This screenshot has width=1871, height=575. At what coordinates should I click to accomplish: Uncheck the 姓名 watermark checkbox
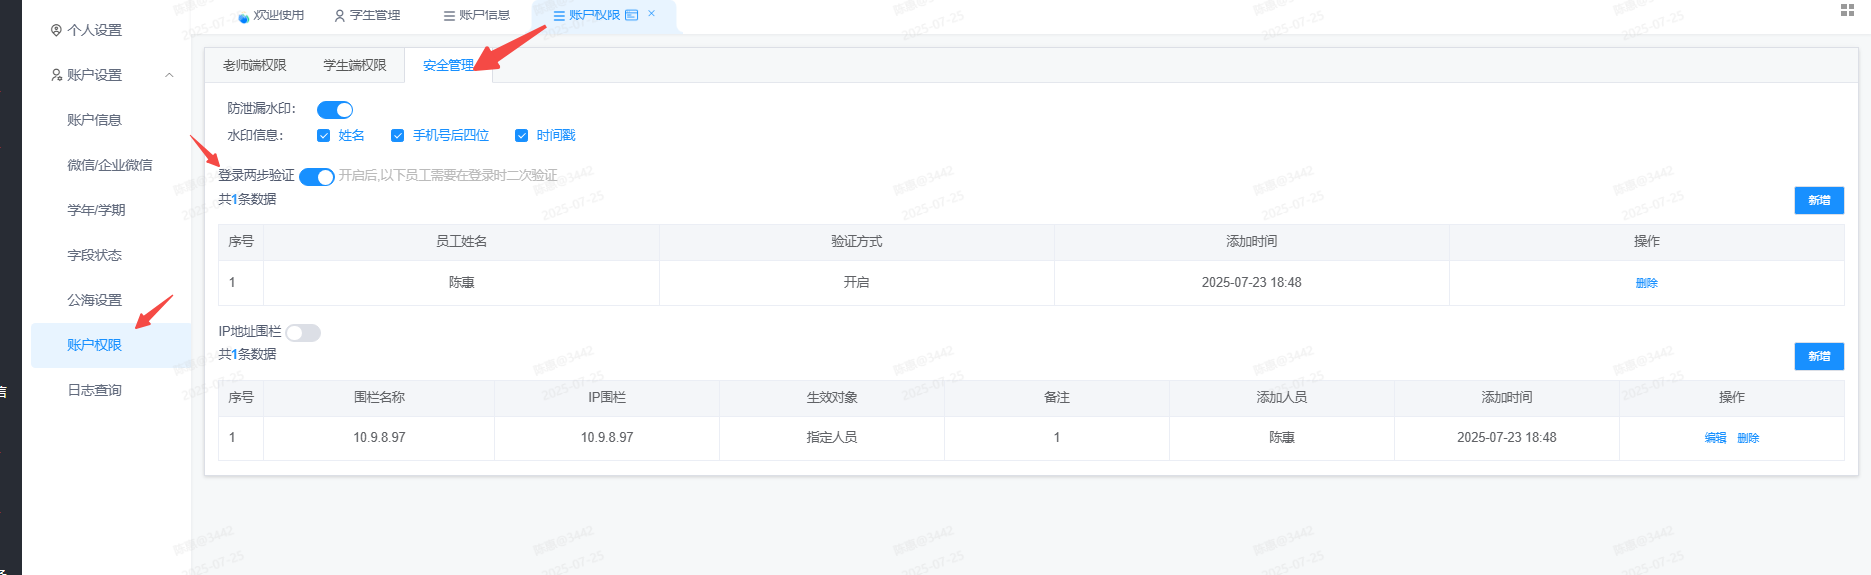coord(323,135)
